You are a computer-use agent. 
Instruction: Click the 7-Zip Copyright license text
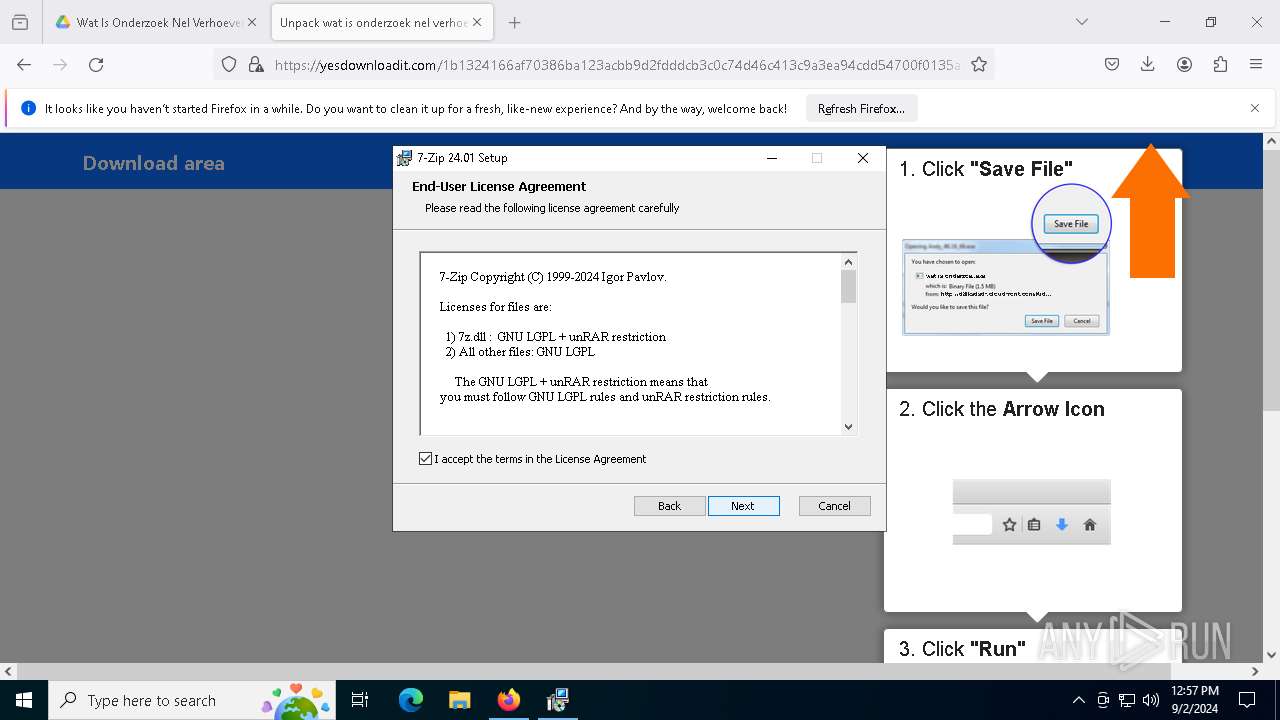[553, 277]
